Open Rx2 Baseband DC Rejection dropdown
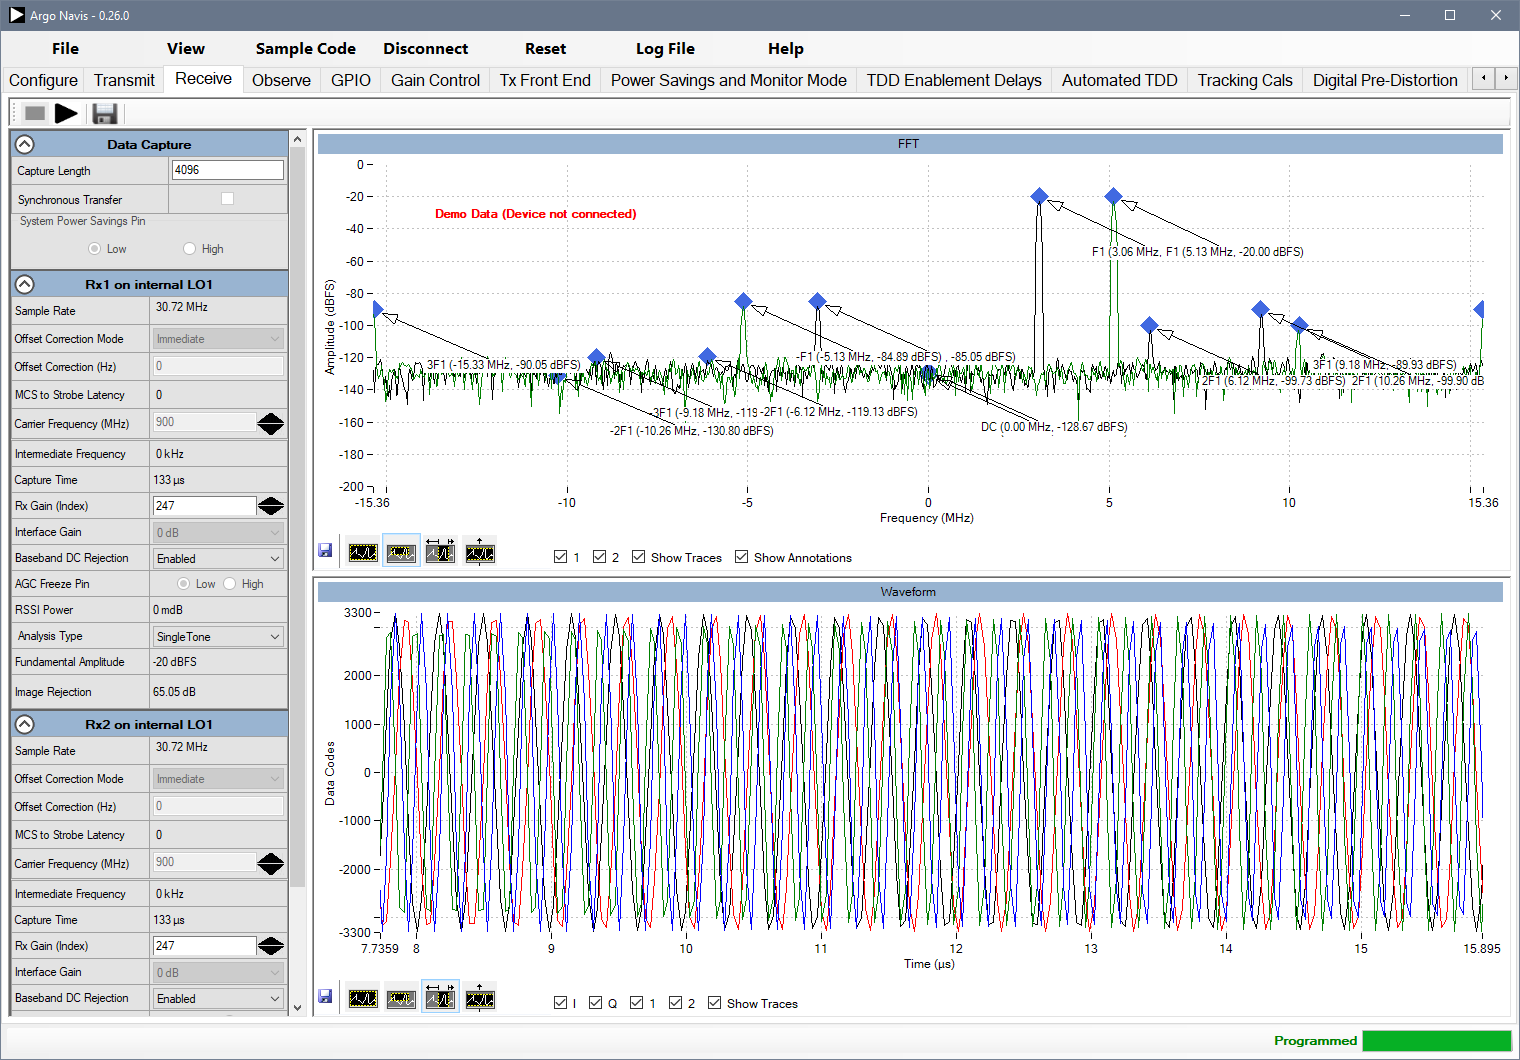1520x1060 pixels. pyautogui.click(x=218, y=999)
